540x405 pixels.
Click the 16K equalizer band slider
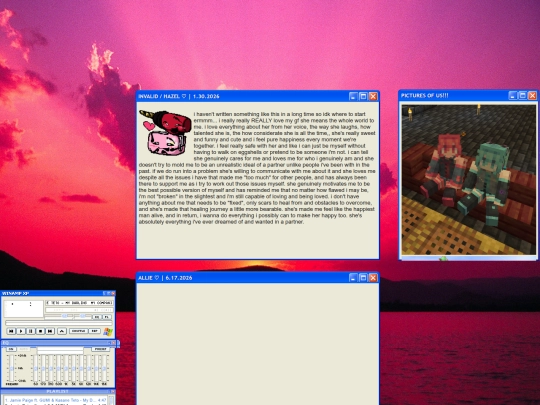(104, 368)
